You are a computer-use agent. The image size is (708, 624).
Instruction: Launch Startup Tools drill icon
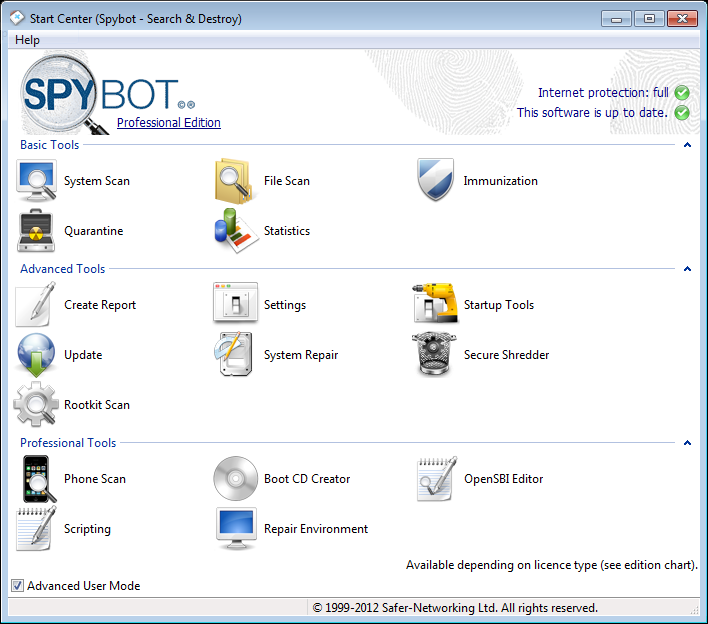click(x=436, y=305)
